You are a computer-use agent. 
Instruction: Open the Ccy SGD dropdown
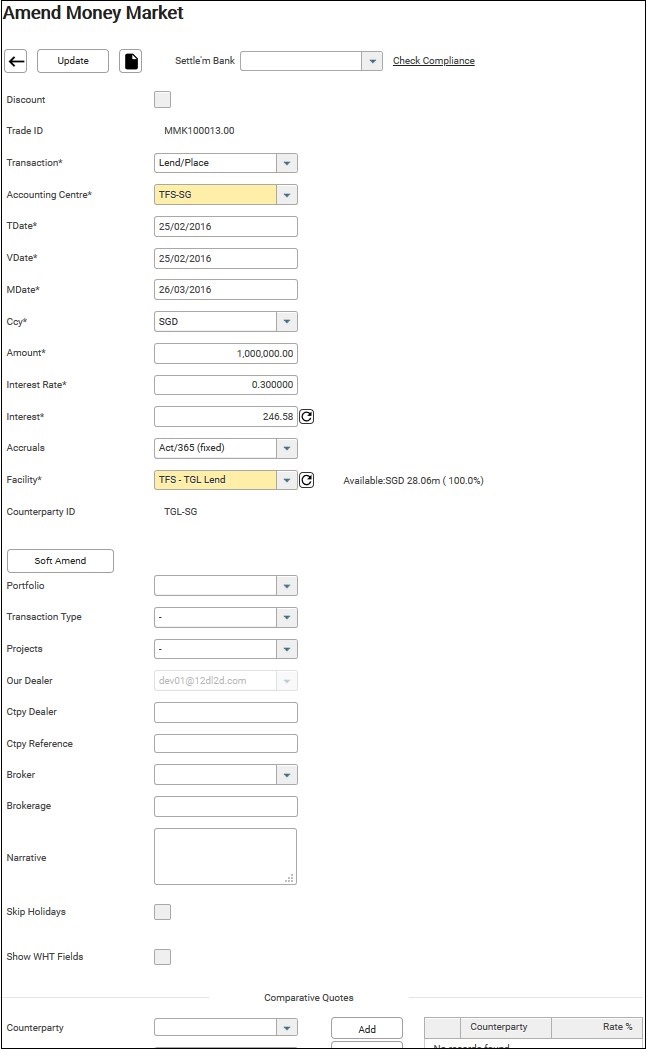pyautogui.click(x=287, y=322)
